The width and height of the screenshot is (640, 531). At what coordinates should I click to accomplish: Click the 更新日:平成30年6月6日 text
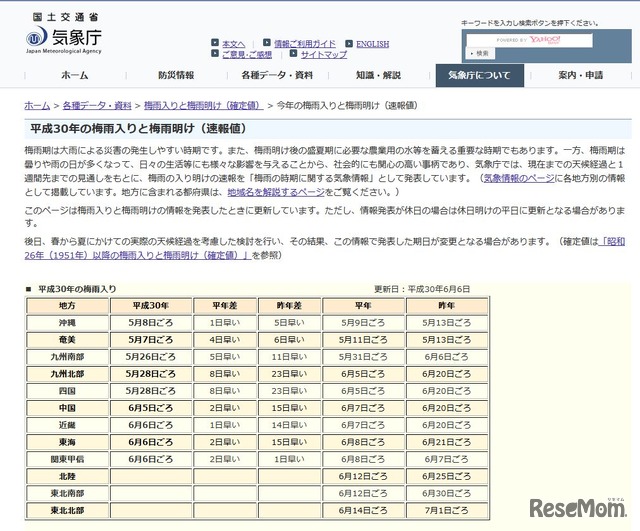click(x=422, y=289)
